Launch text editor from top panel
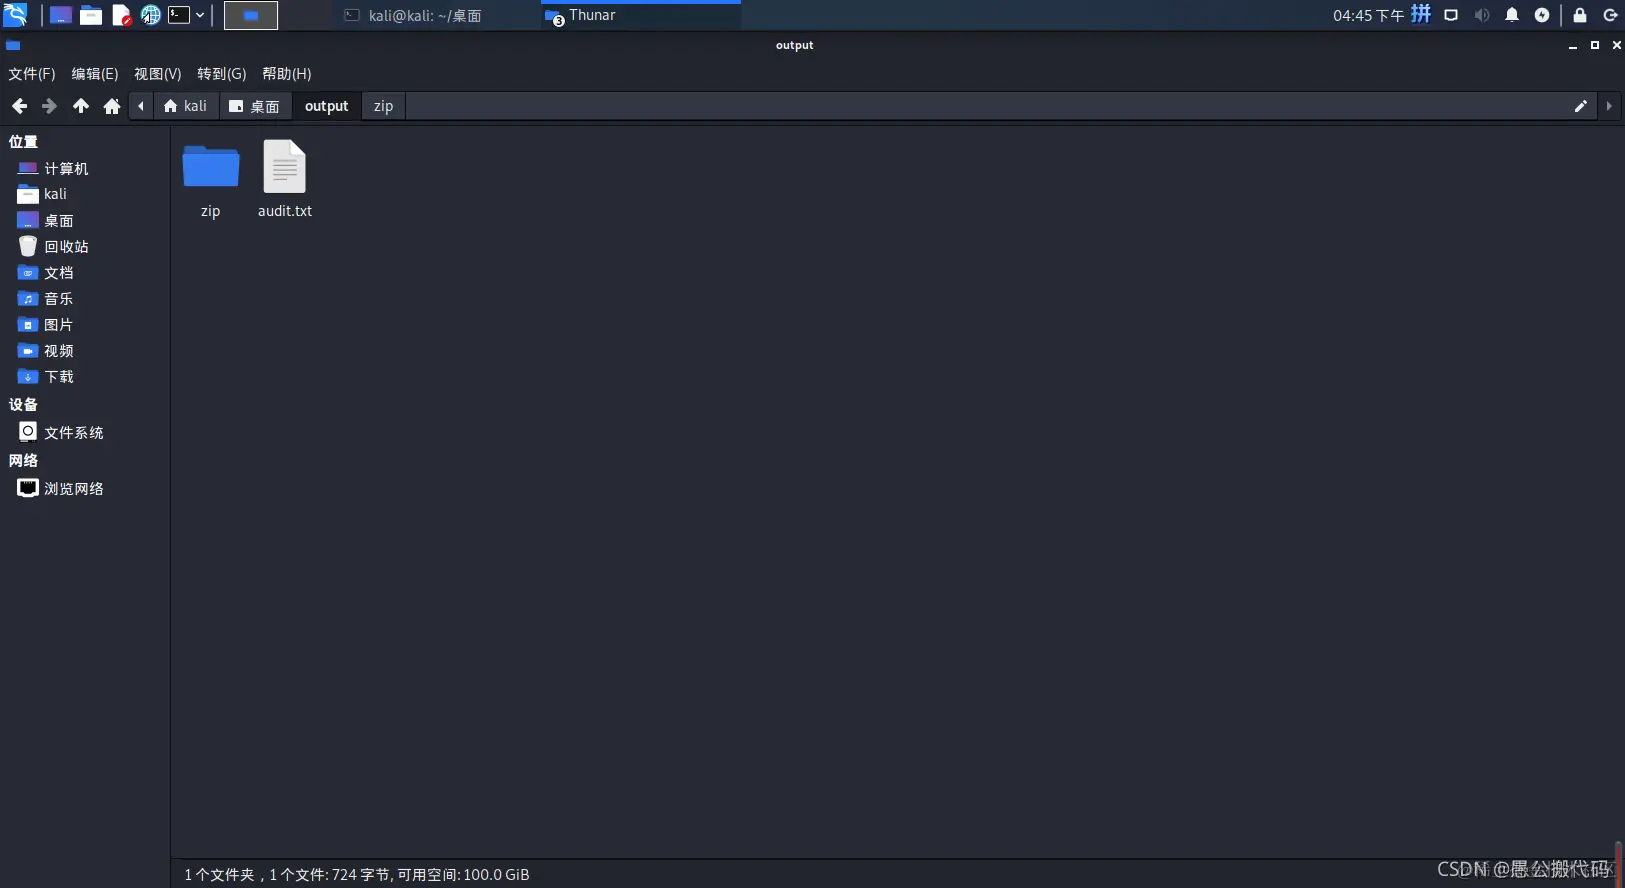This screenshot has height=888, width=1625. tap(121, 15)
